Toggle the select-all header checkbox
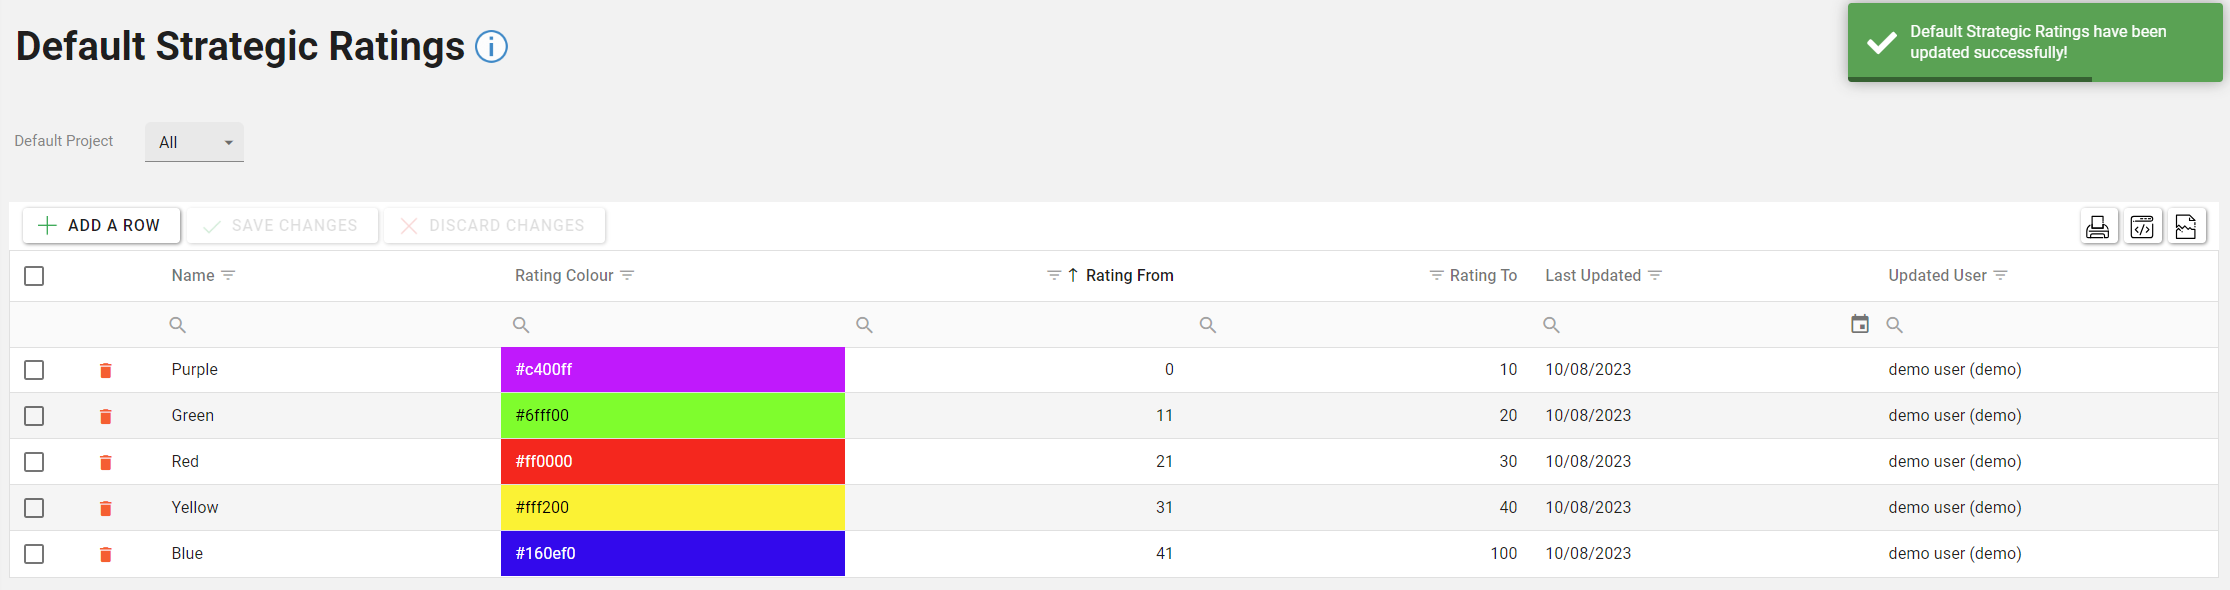This screenshot has height=590, width=2230. coord(34,276)
